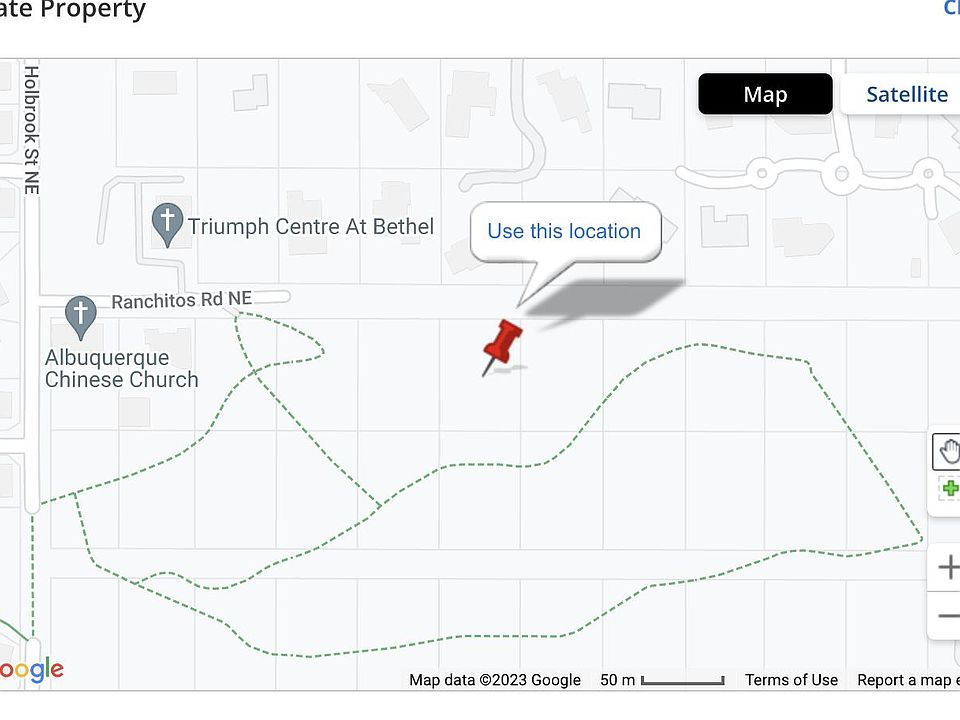
Task: Zoom in with the plus button
Action: (x=948, y=569)
